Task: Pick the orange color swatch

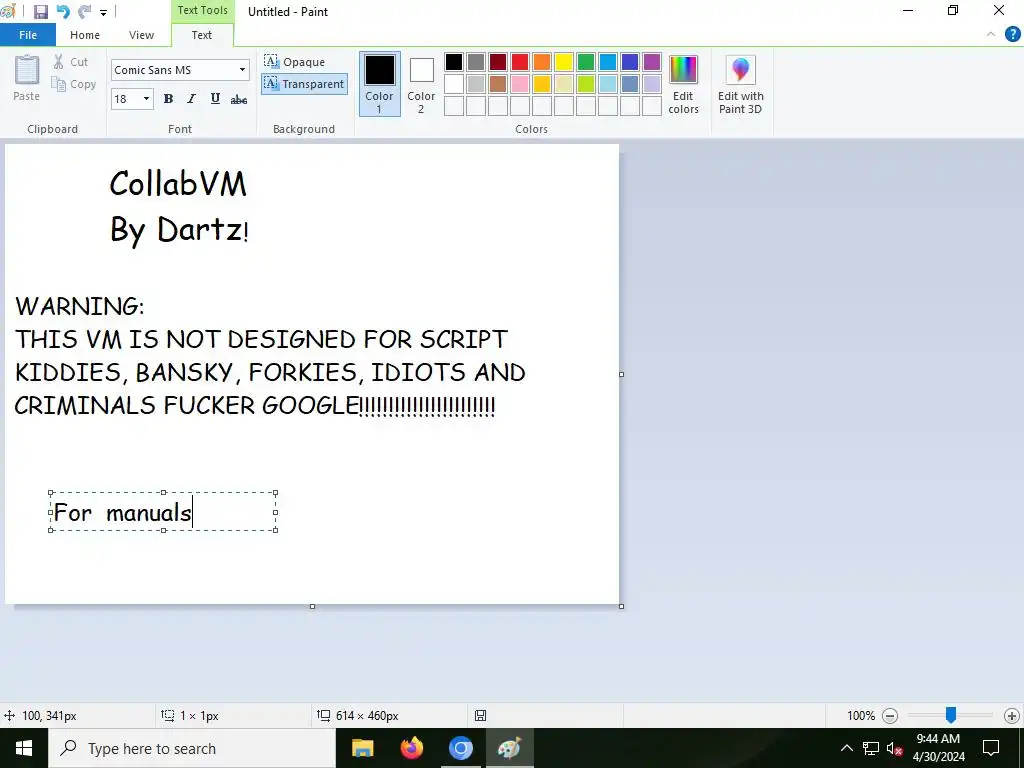Action: [x=542, y=62]
